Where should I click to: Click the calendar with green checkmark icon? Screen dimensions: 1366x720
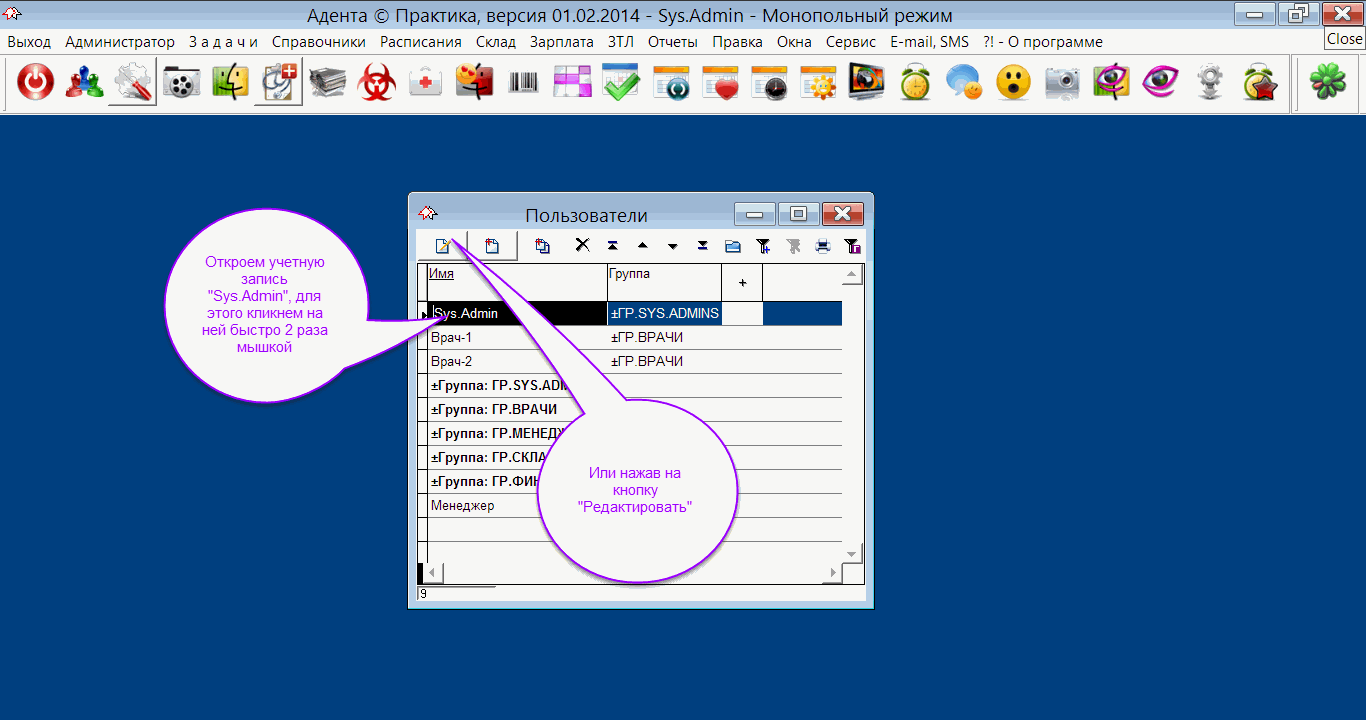(621, 83)
